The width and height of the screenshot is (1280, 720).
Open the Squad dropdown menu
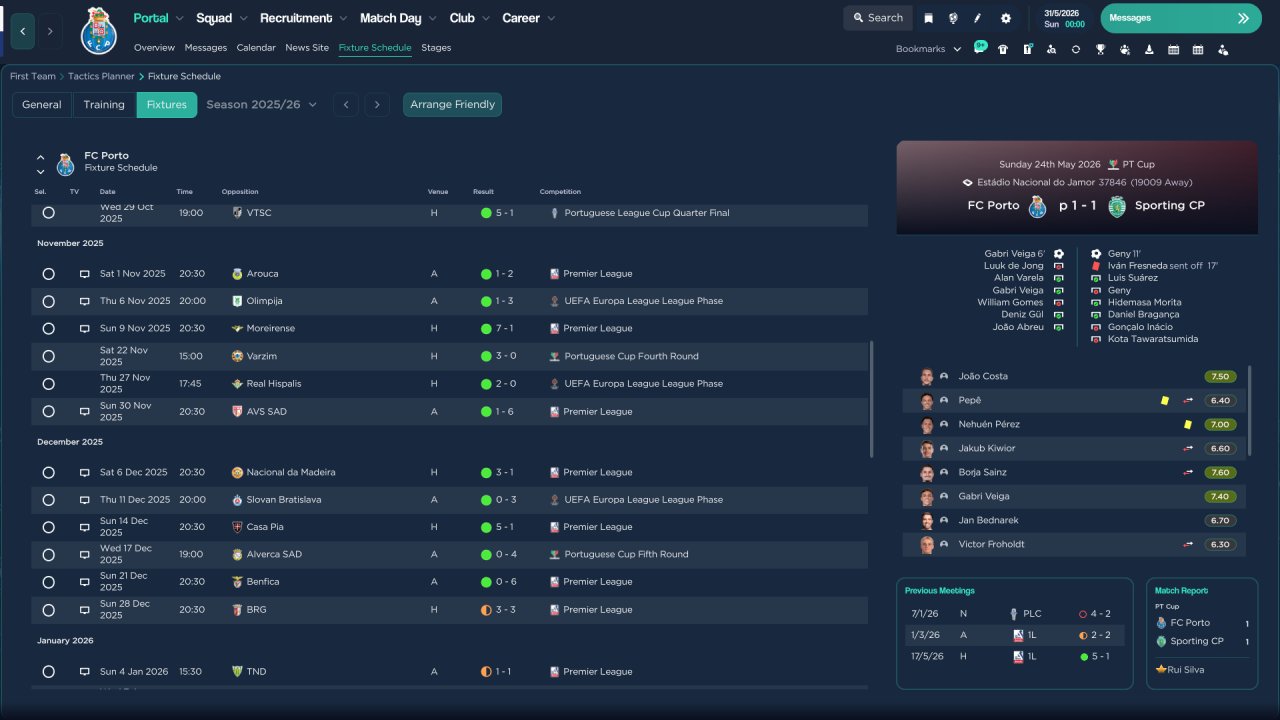click(x=221, y=18)
